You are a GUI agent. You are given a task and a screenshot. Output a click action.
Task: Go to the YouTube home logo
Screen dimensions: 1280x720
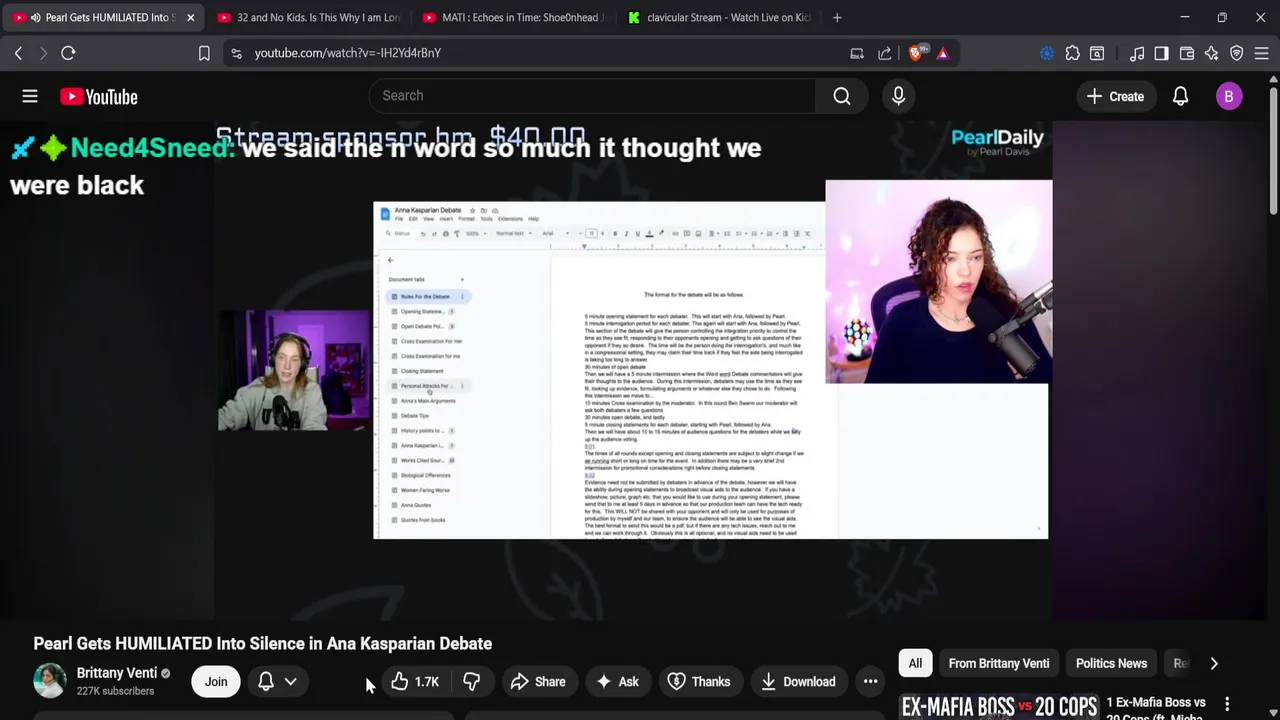98,96
